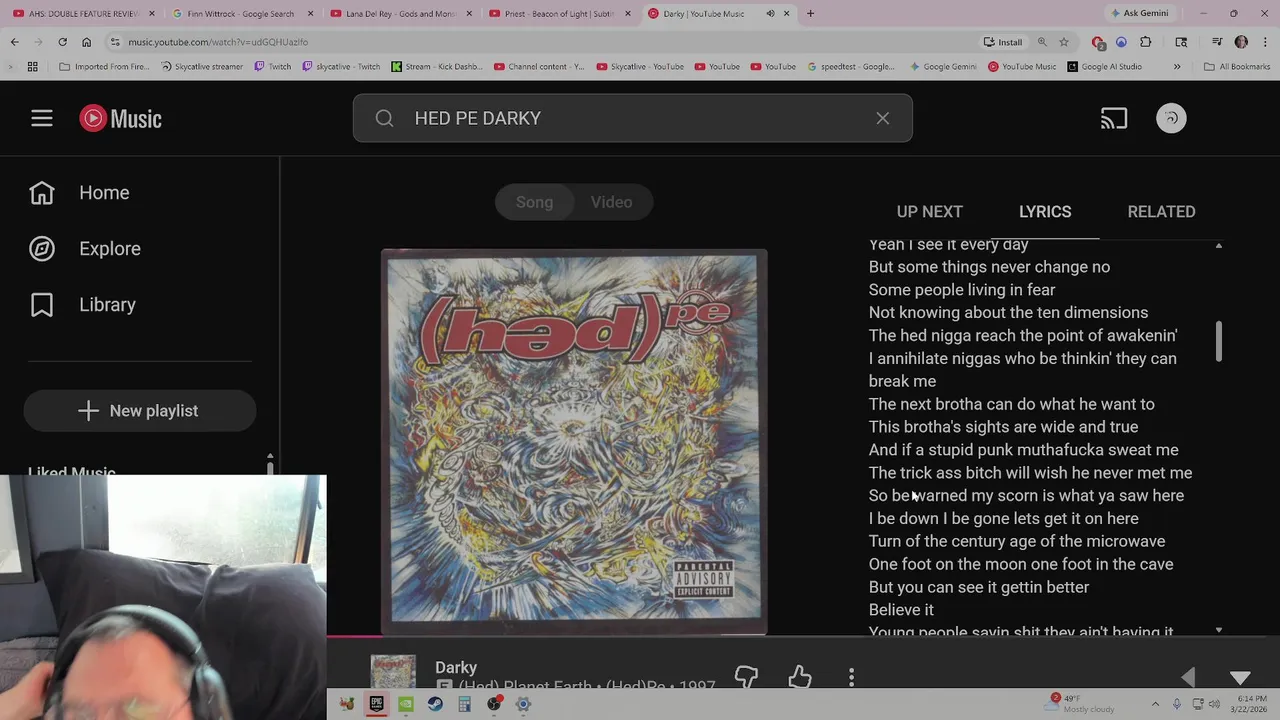Open the Calculator taskbar icon

(464, 704)
